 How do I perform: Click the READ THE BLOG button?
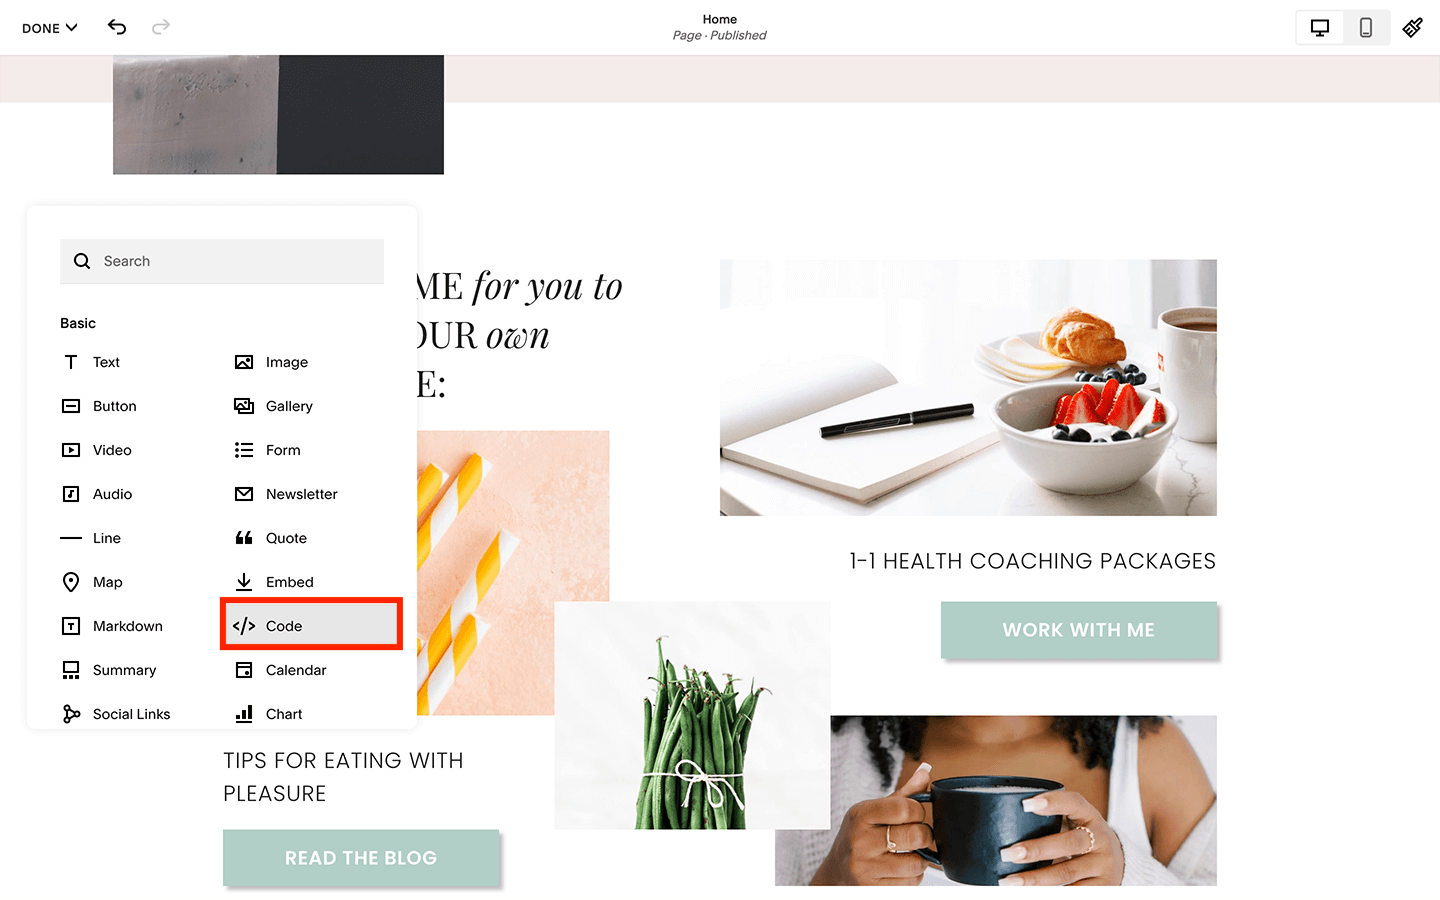tap(361, 858)
